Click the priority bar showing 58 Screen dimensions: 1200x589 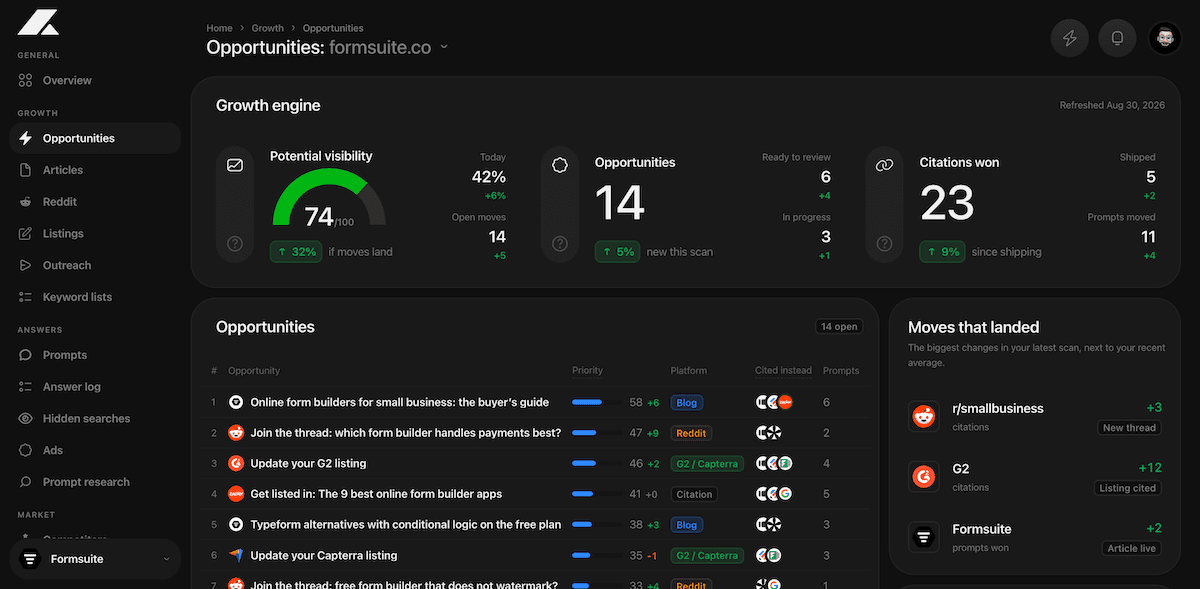click(596, 402)
